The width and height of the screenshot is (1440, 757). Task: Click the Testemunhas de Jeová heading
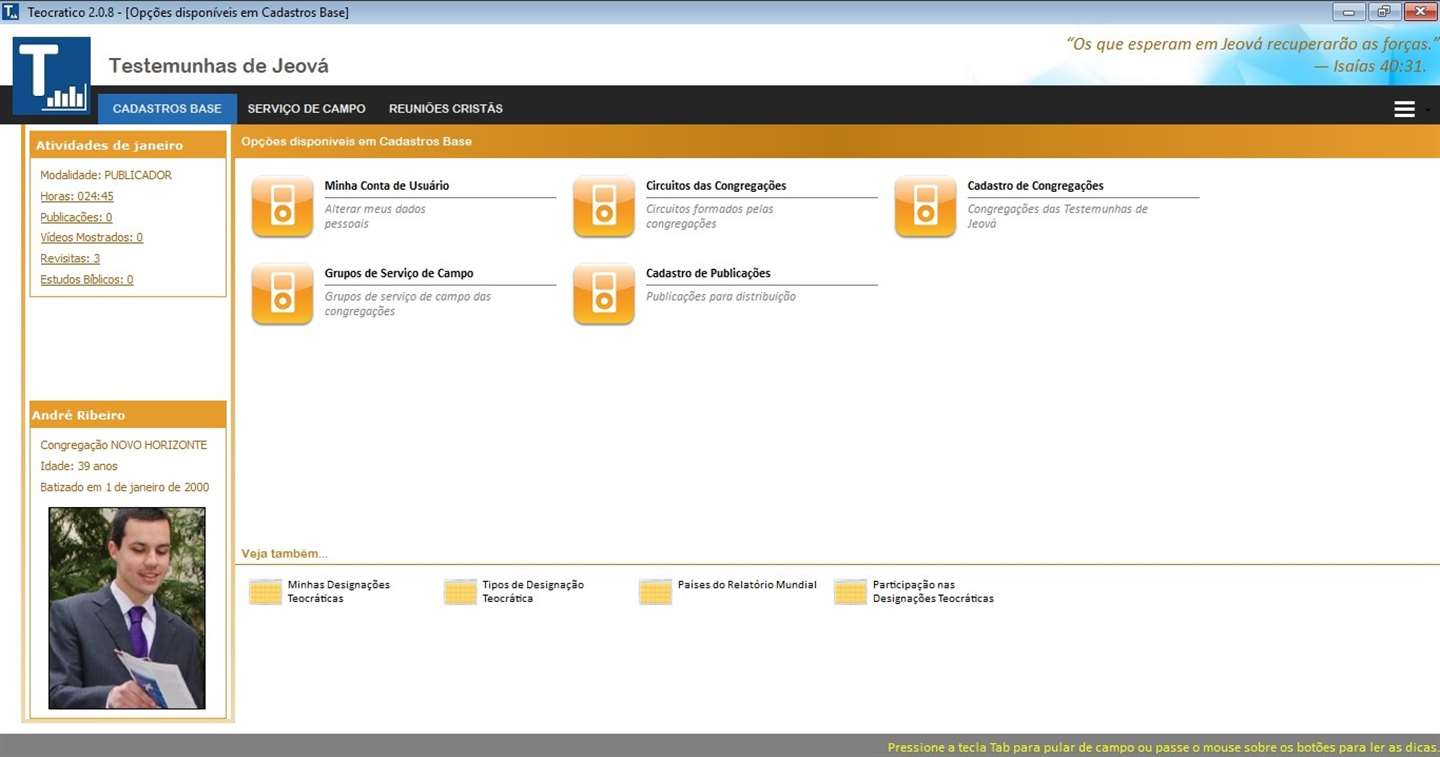218,66
